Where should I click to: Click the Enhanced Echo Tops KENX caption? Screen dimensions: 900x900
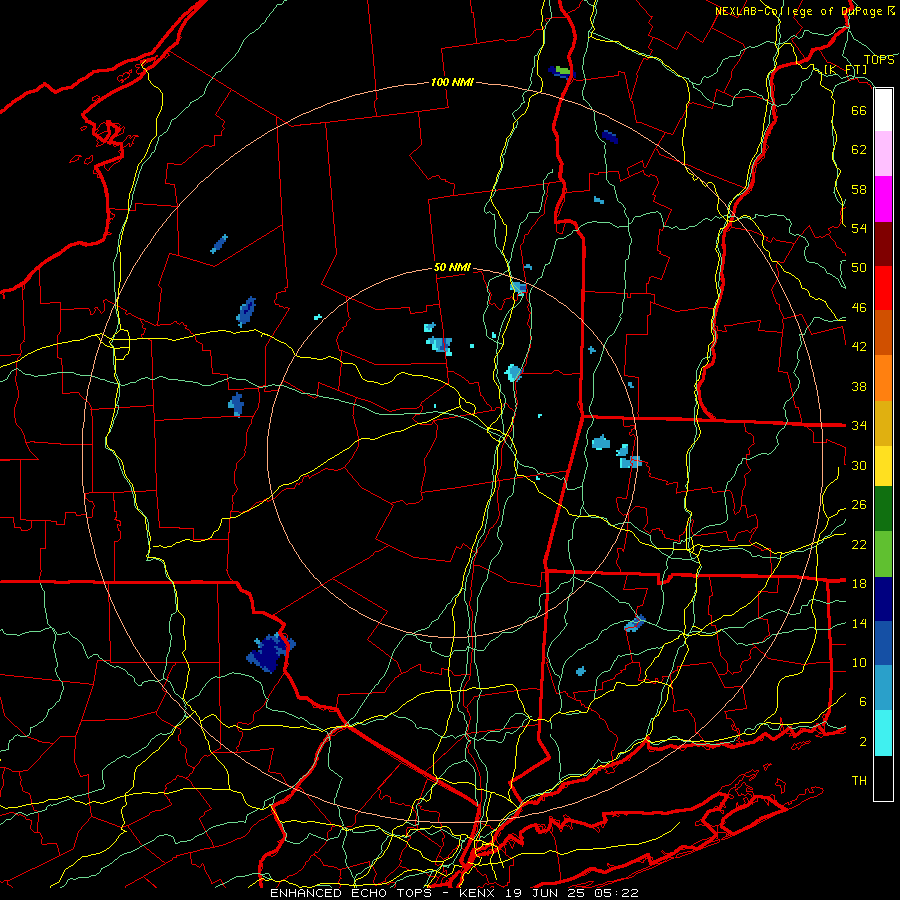click(x=453, y=893)
